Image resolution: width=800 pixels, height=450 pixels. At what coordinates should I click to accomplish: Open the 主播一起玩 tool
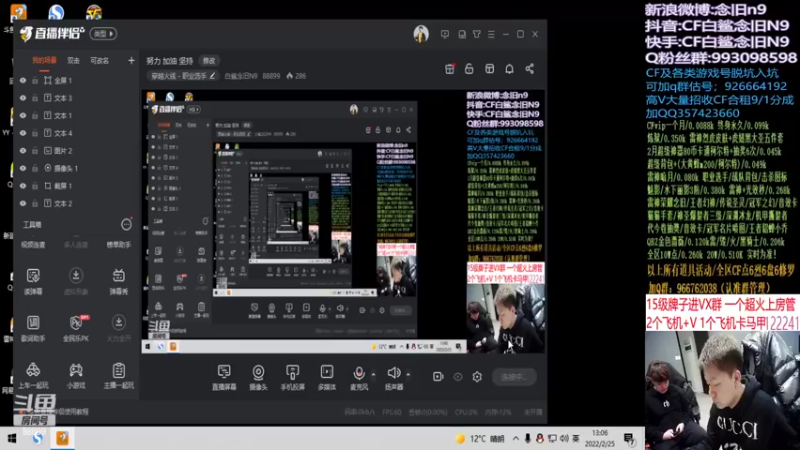(118, 376)
